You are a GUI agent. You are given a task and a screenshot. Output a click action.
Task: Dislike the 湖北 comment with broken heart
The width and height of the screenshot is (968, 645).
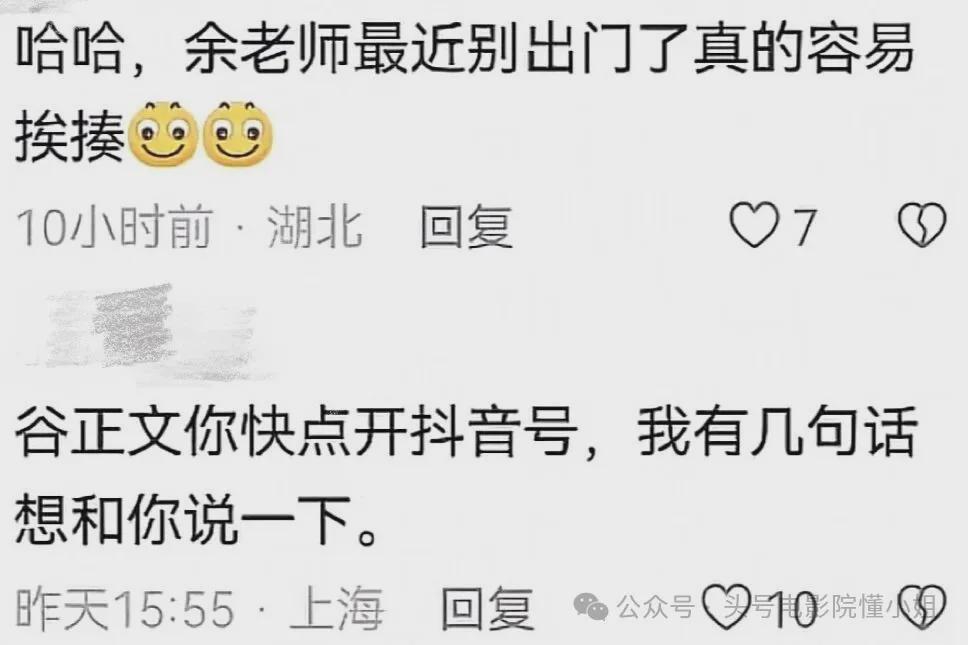[922, 225]
